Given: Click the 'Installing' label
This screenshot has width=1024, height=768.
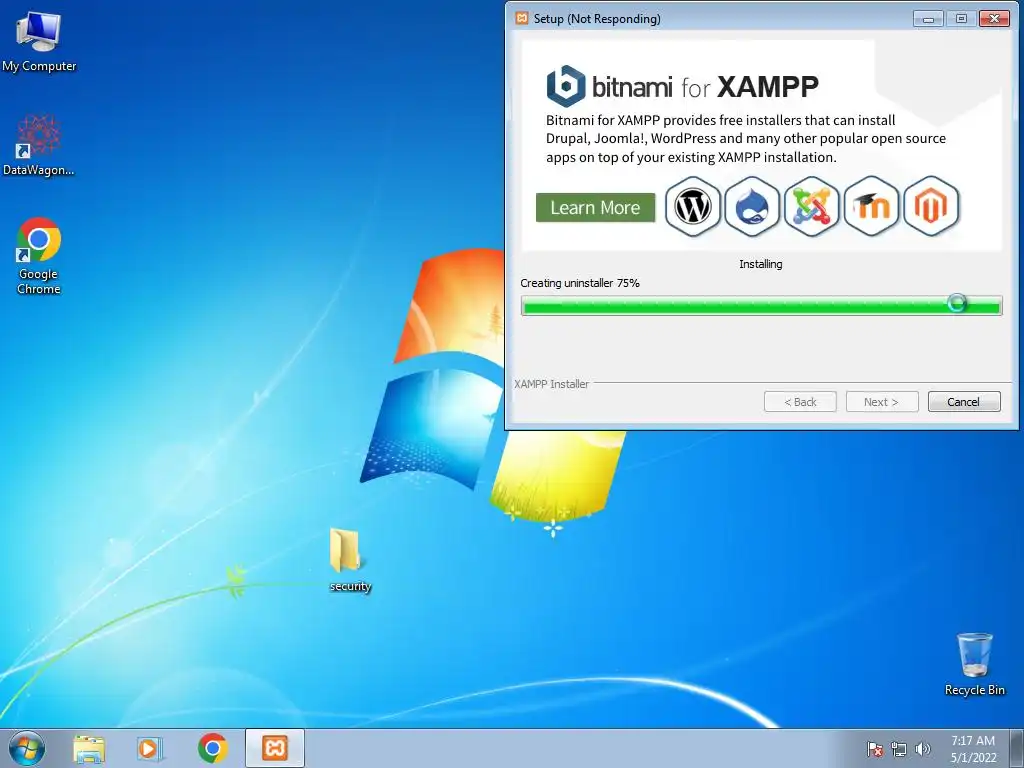Looking at the screenshot, I should tap(761, 264).
